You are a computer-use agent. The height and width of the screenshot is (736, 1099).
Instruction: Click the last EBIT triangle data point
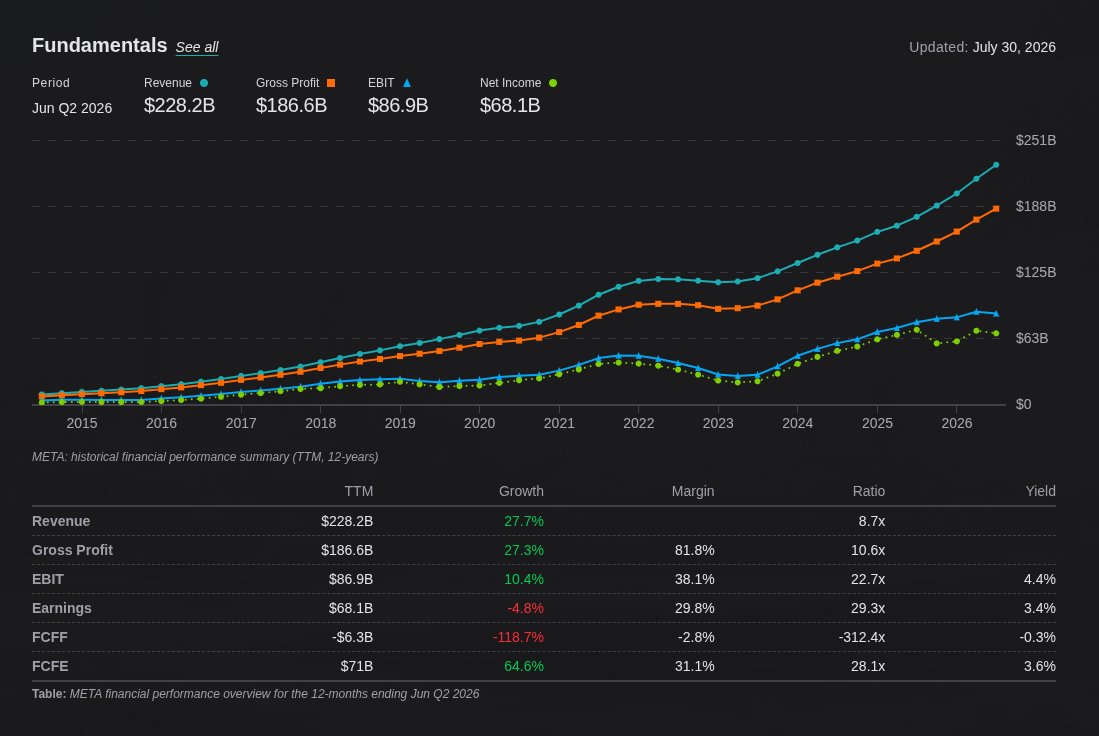[996, 313]
